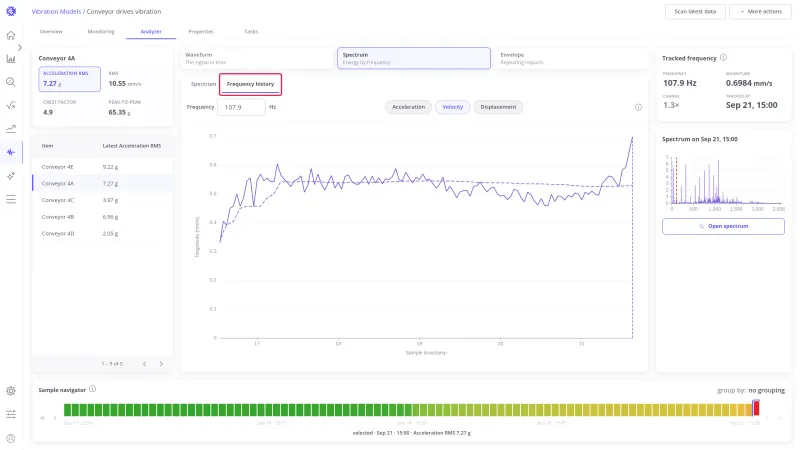Step to next sample in navigator
The image size is (800, 450).
pyautogui.click(x=766, y=418)
